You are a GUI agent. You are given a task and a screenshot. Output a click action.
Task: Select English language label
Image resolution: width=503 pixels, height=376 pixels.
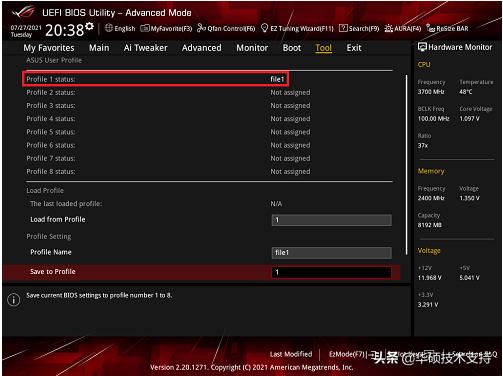125,29
